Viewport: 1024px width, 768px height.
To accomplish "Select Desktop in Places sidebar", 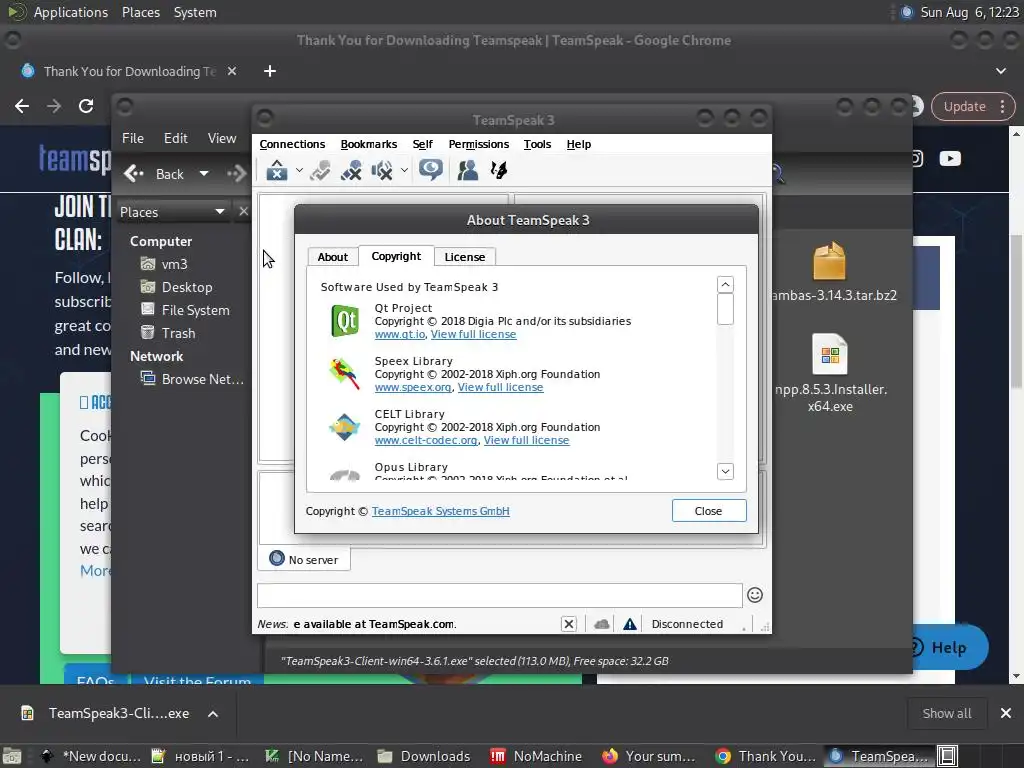I will coord(187,287).
